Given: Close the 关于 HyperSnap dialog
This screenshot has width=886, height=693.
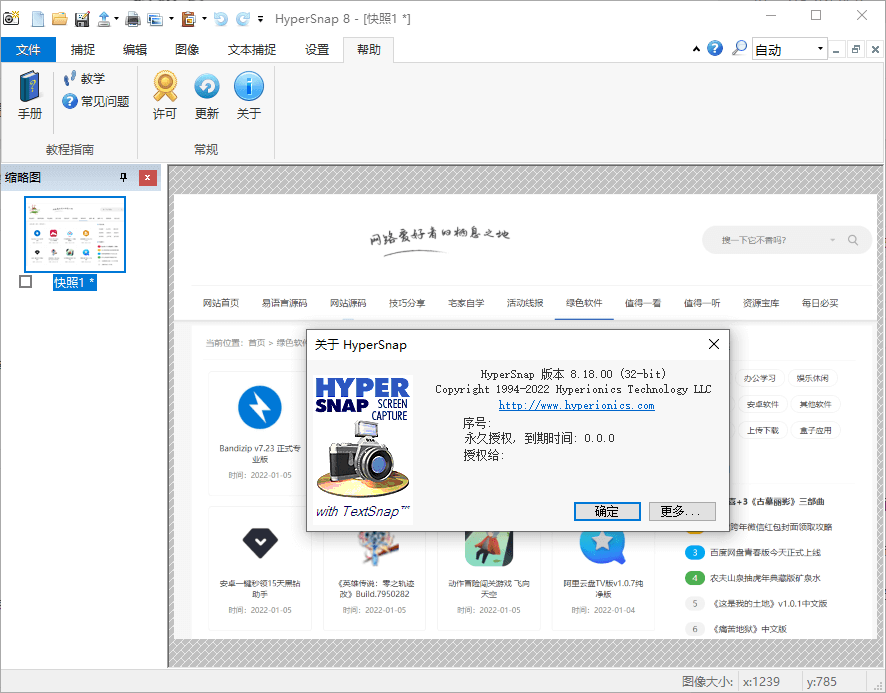Looking at the screenshot, I should (x=714, y=344).
